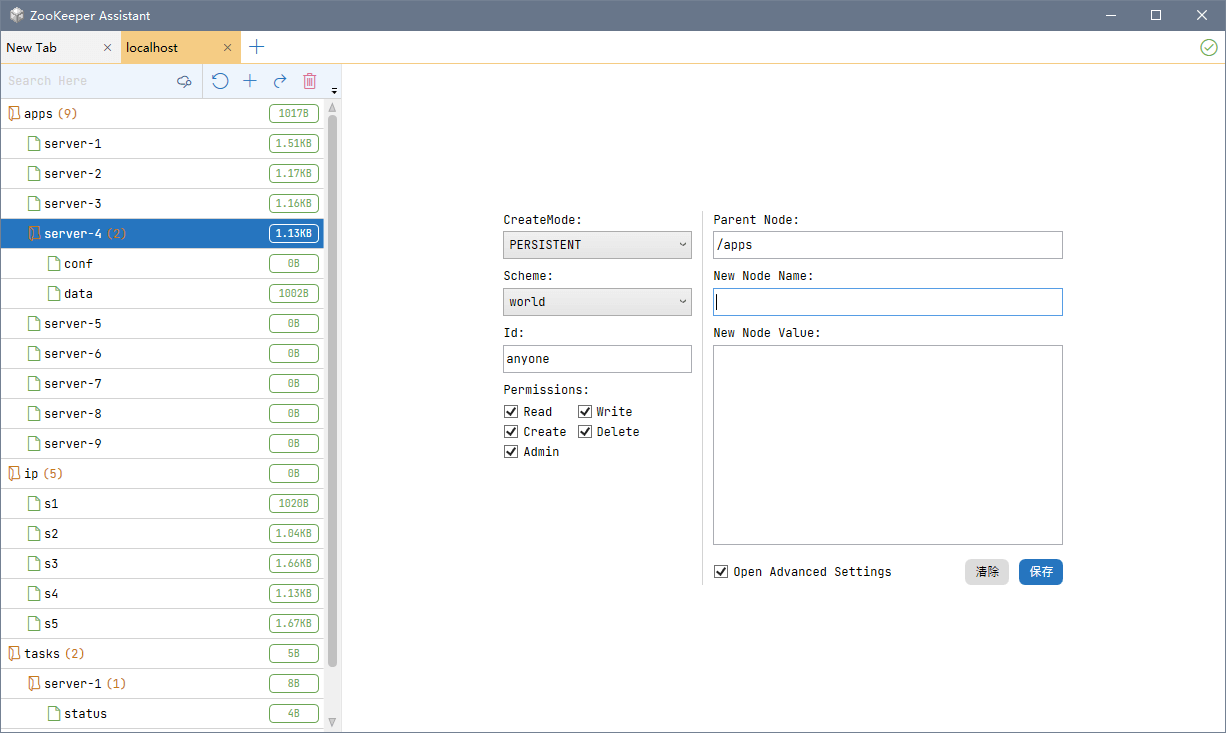Toggle the Delete permission checkbox

pyautogui.click(x=585, y=432)
